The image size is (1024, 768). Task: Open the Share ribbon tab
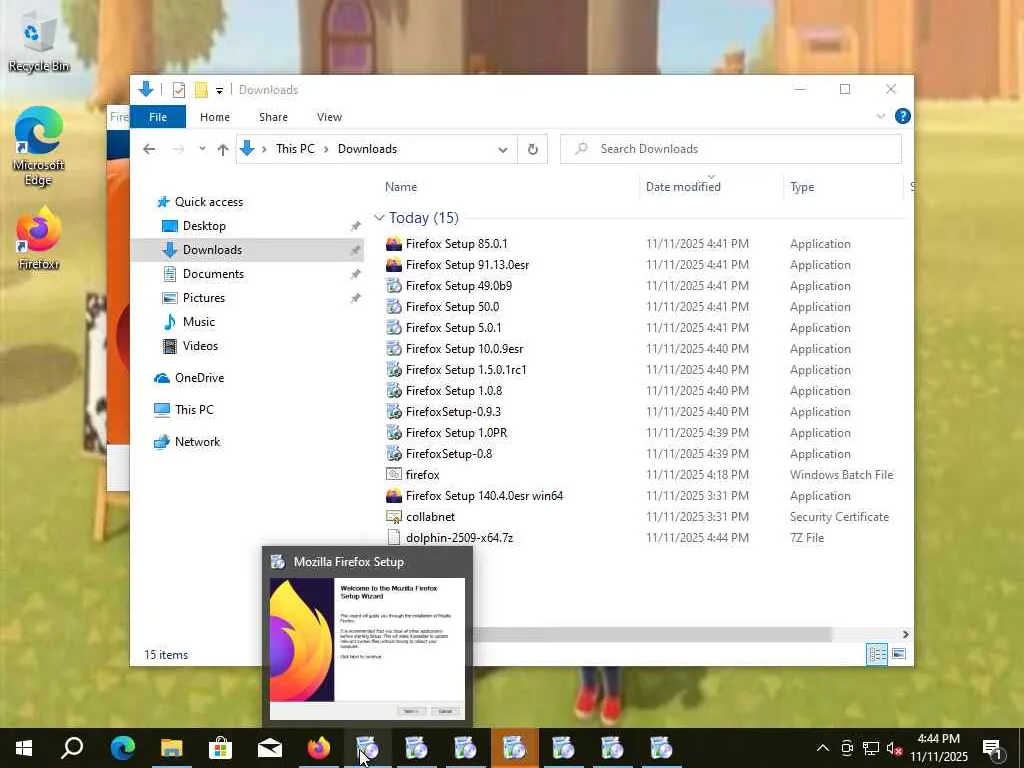pos(273,117)
